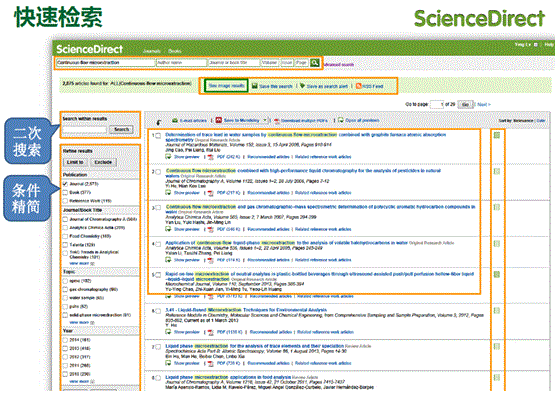Image resolution: width=557 pixels, height=393 pixels.
Task: Click the Go page button
Action: click(x=465, y=104)
